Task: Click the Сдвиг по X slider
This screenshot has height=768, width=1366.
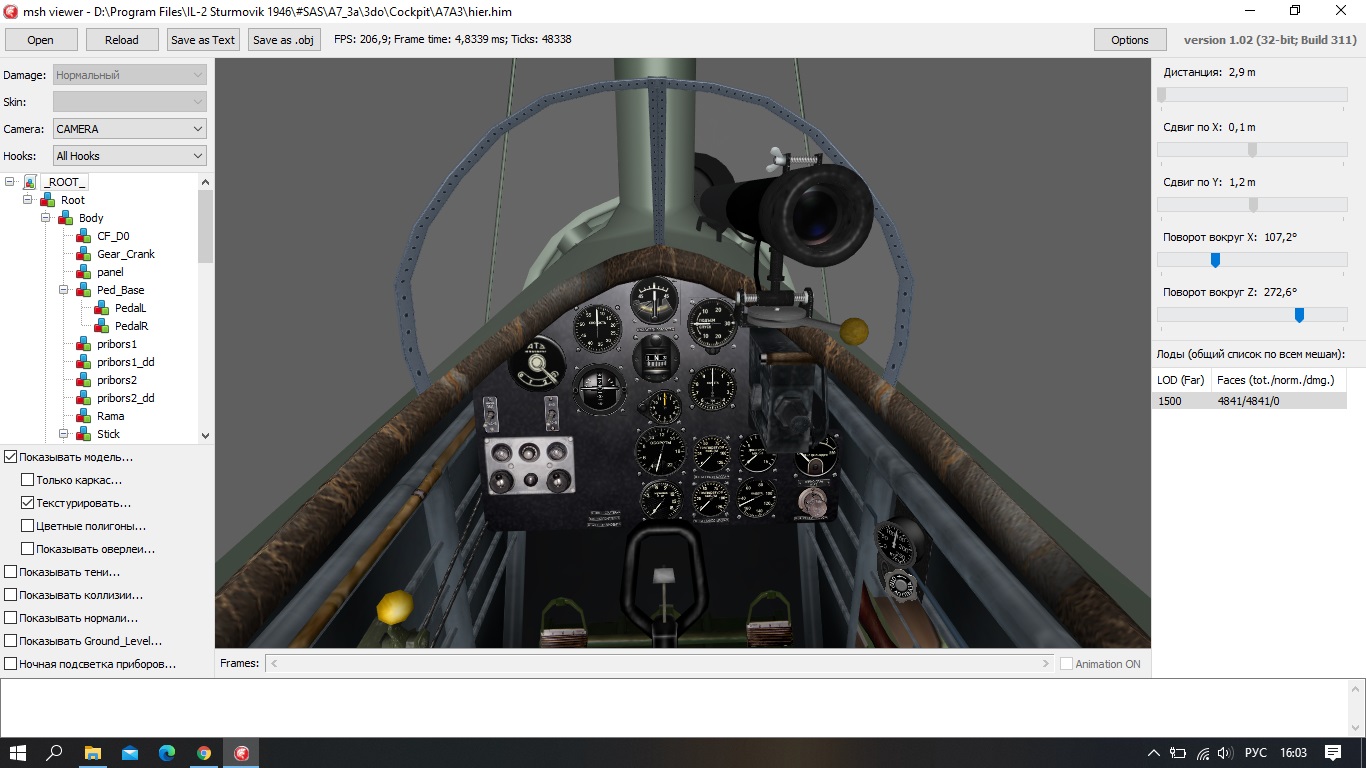Action: [x=1252, y=149]
